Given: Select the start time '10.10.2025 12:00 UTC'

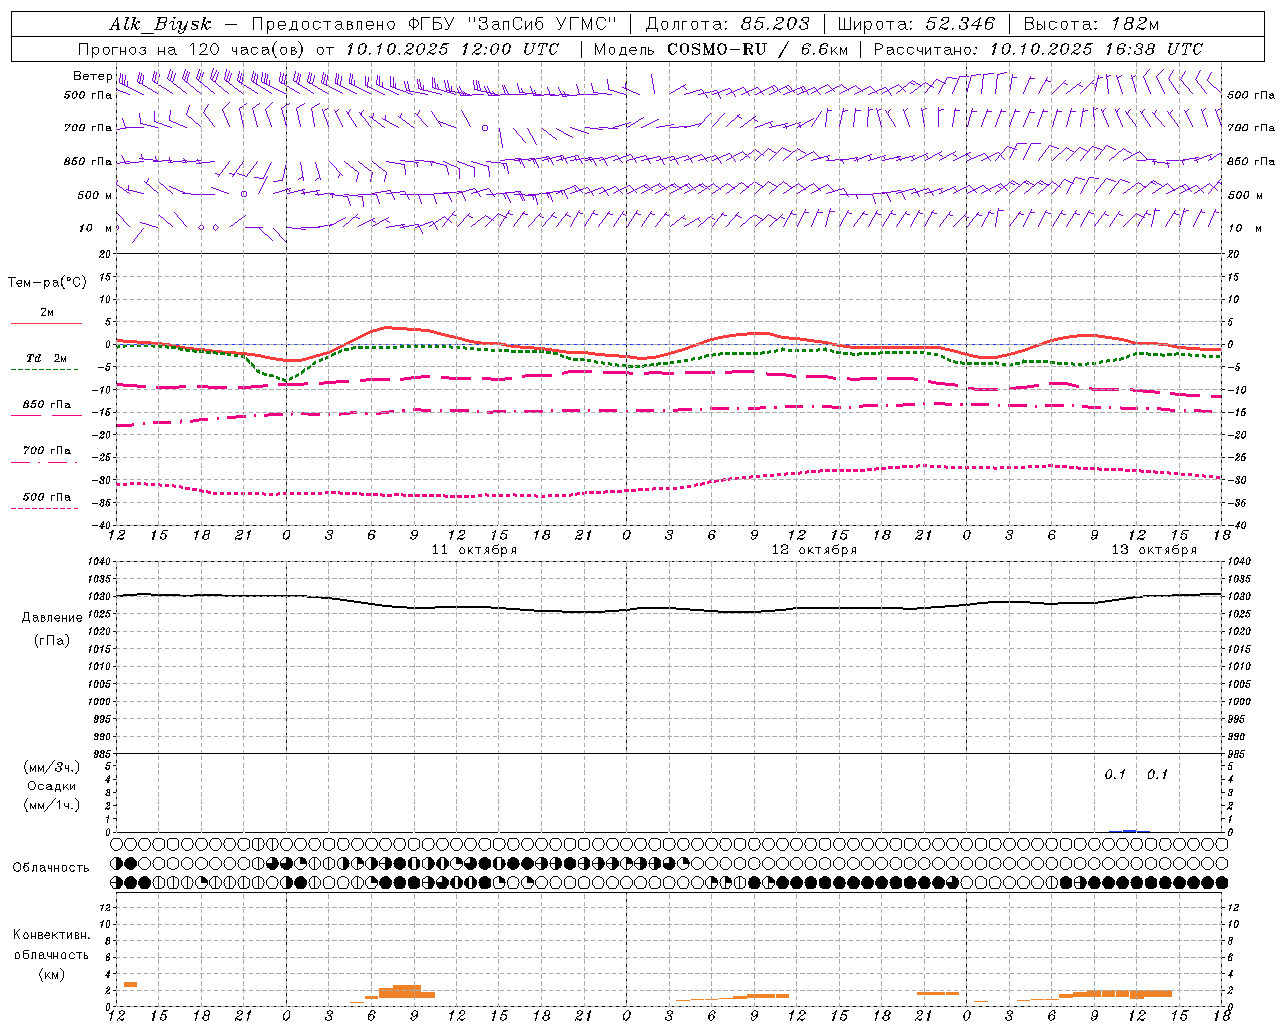Looking at the screenshot, I should click(452, 49).
